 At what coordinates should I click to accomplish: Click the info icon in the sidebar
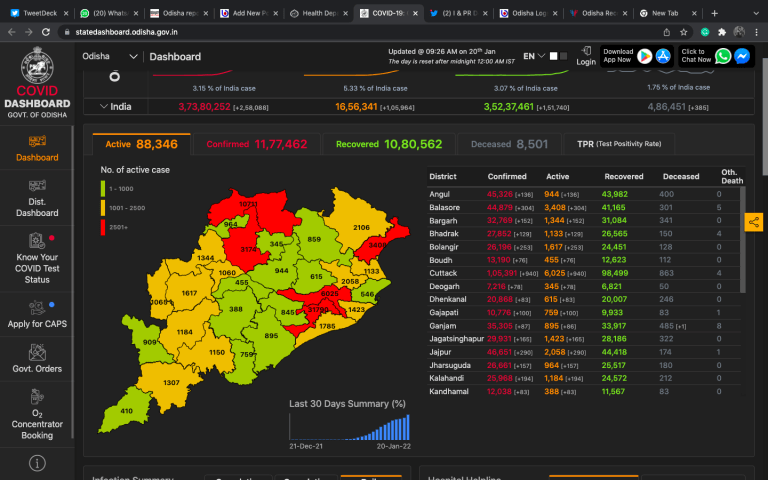click(x=37, y=463)
